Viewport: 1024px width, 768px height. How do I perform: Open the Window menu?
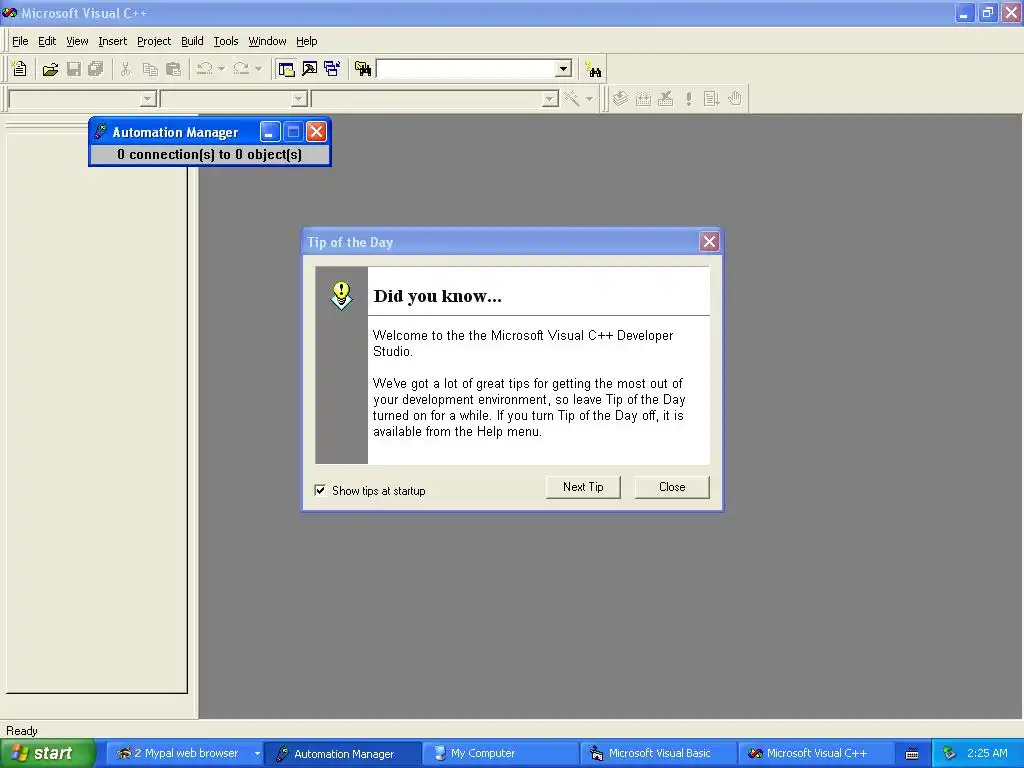tap(267, 41)
